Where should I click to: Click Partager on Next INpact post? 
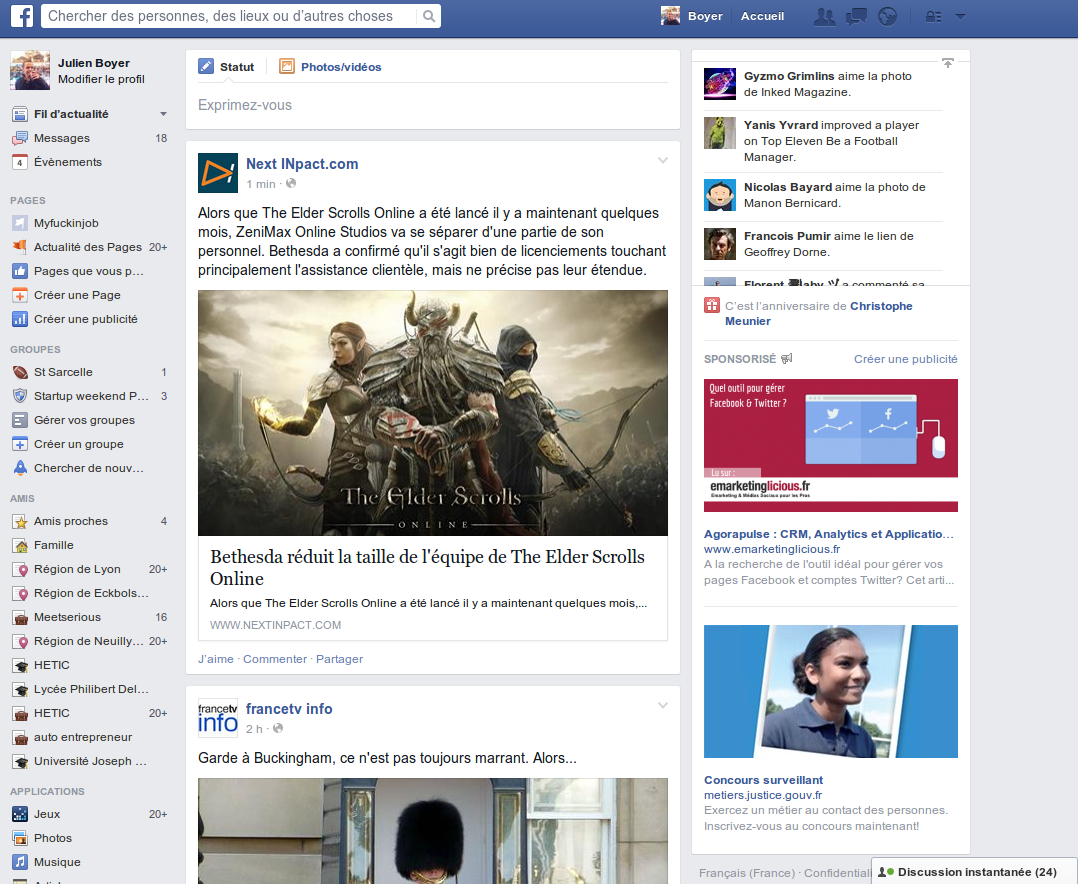[339, 659]
